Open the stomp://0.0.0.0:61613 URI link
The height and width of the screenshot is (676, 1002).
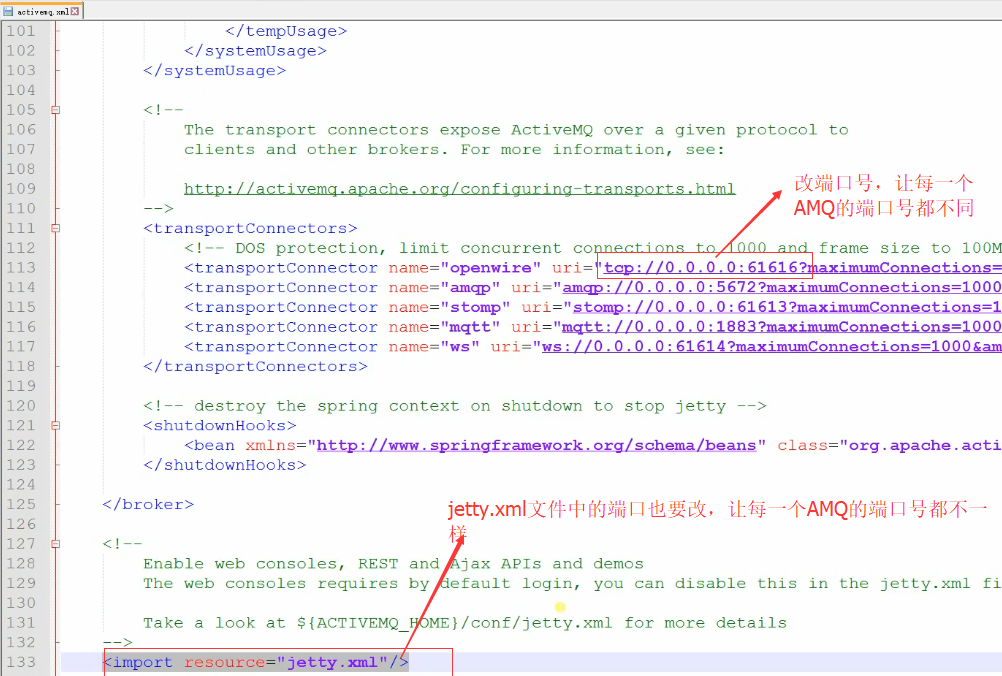786,307
